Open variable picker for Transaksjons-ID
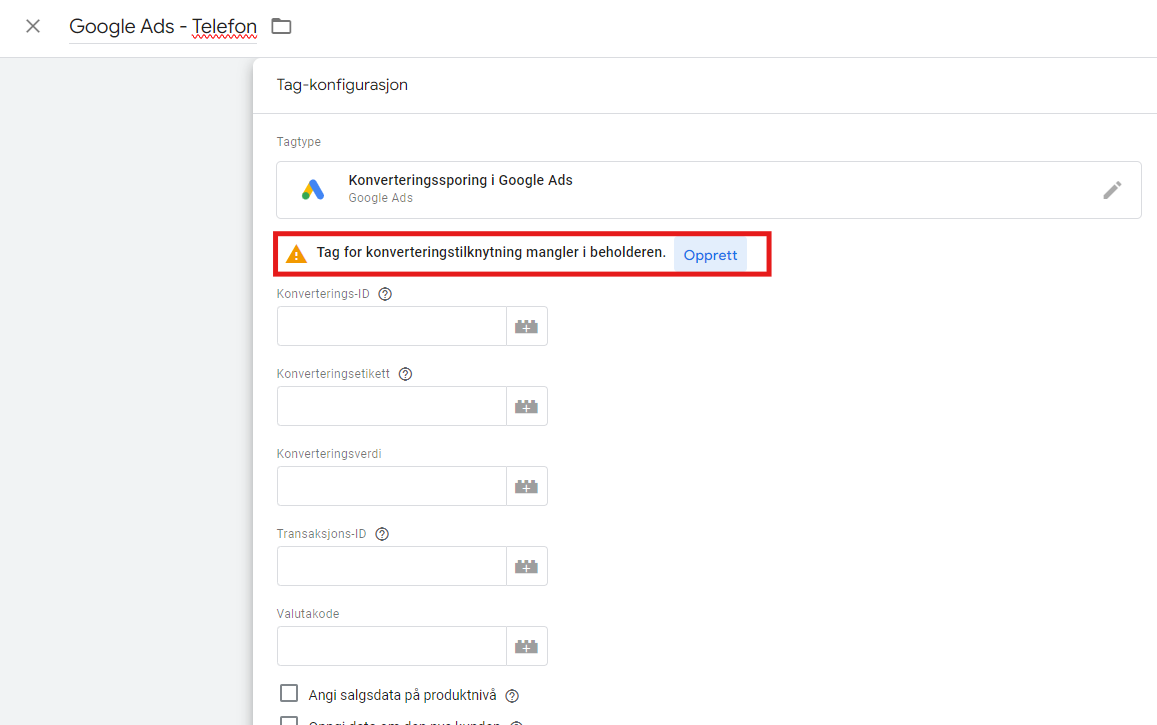 pos(526,566)
